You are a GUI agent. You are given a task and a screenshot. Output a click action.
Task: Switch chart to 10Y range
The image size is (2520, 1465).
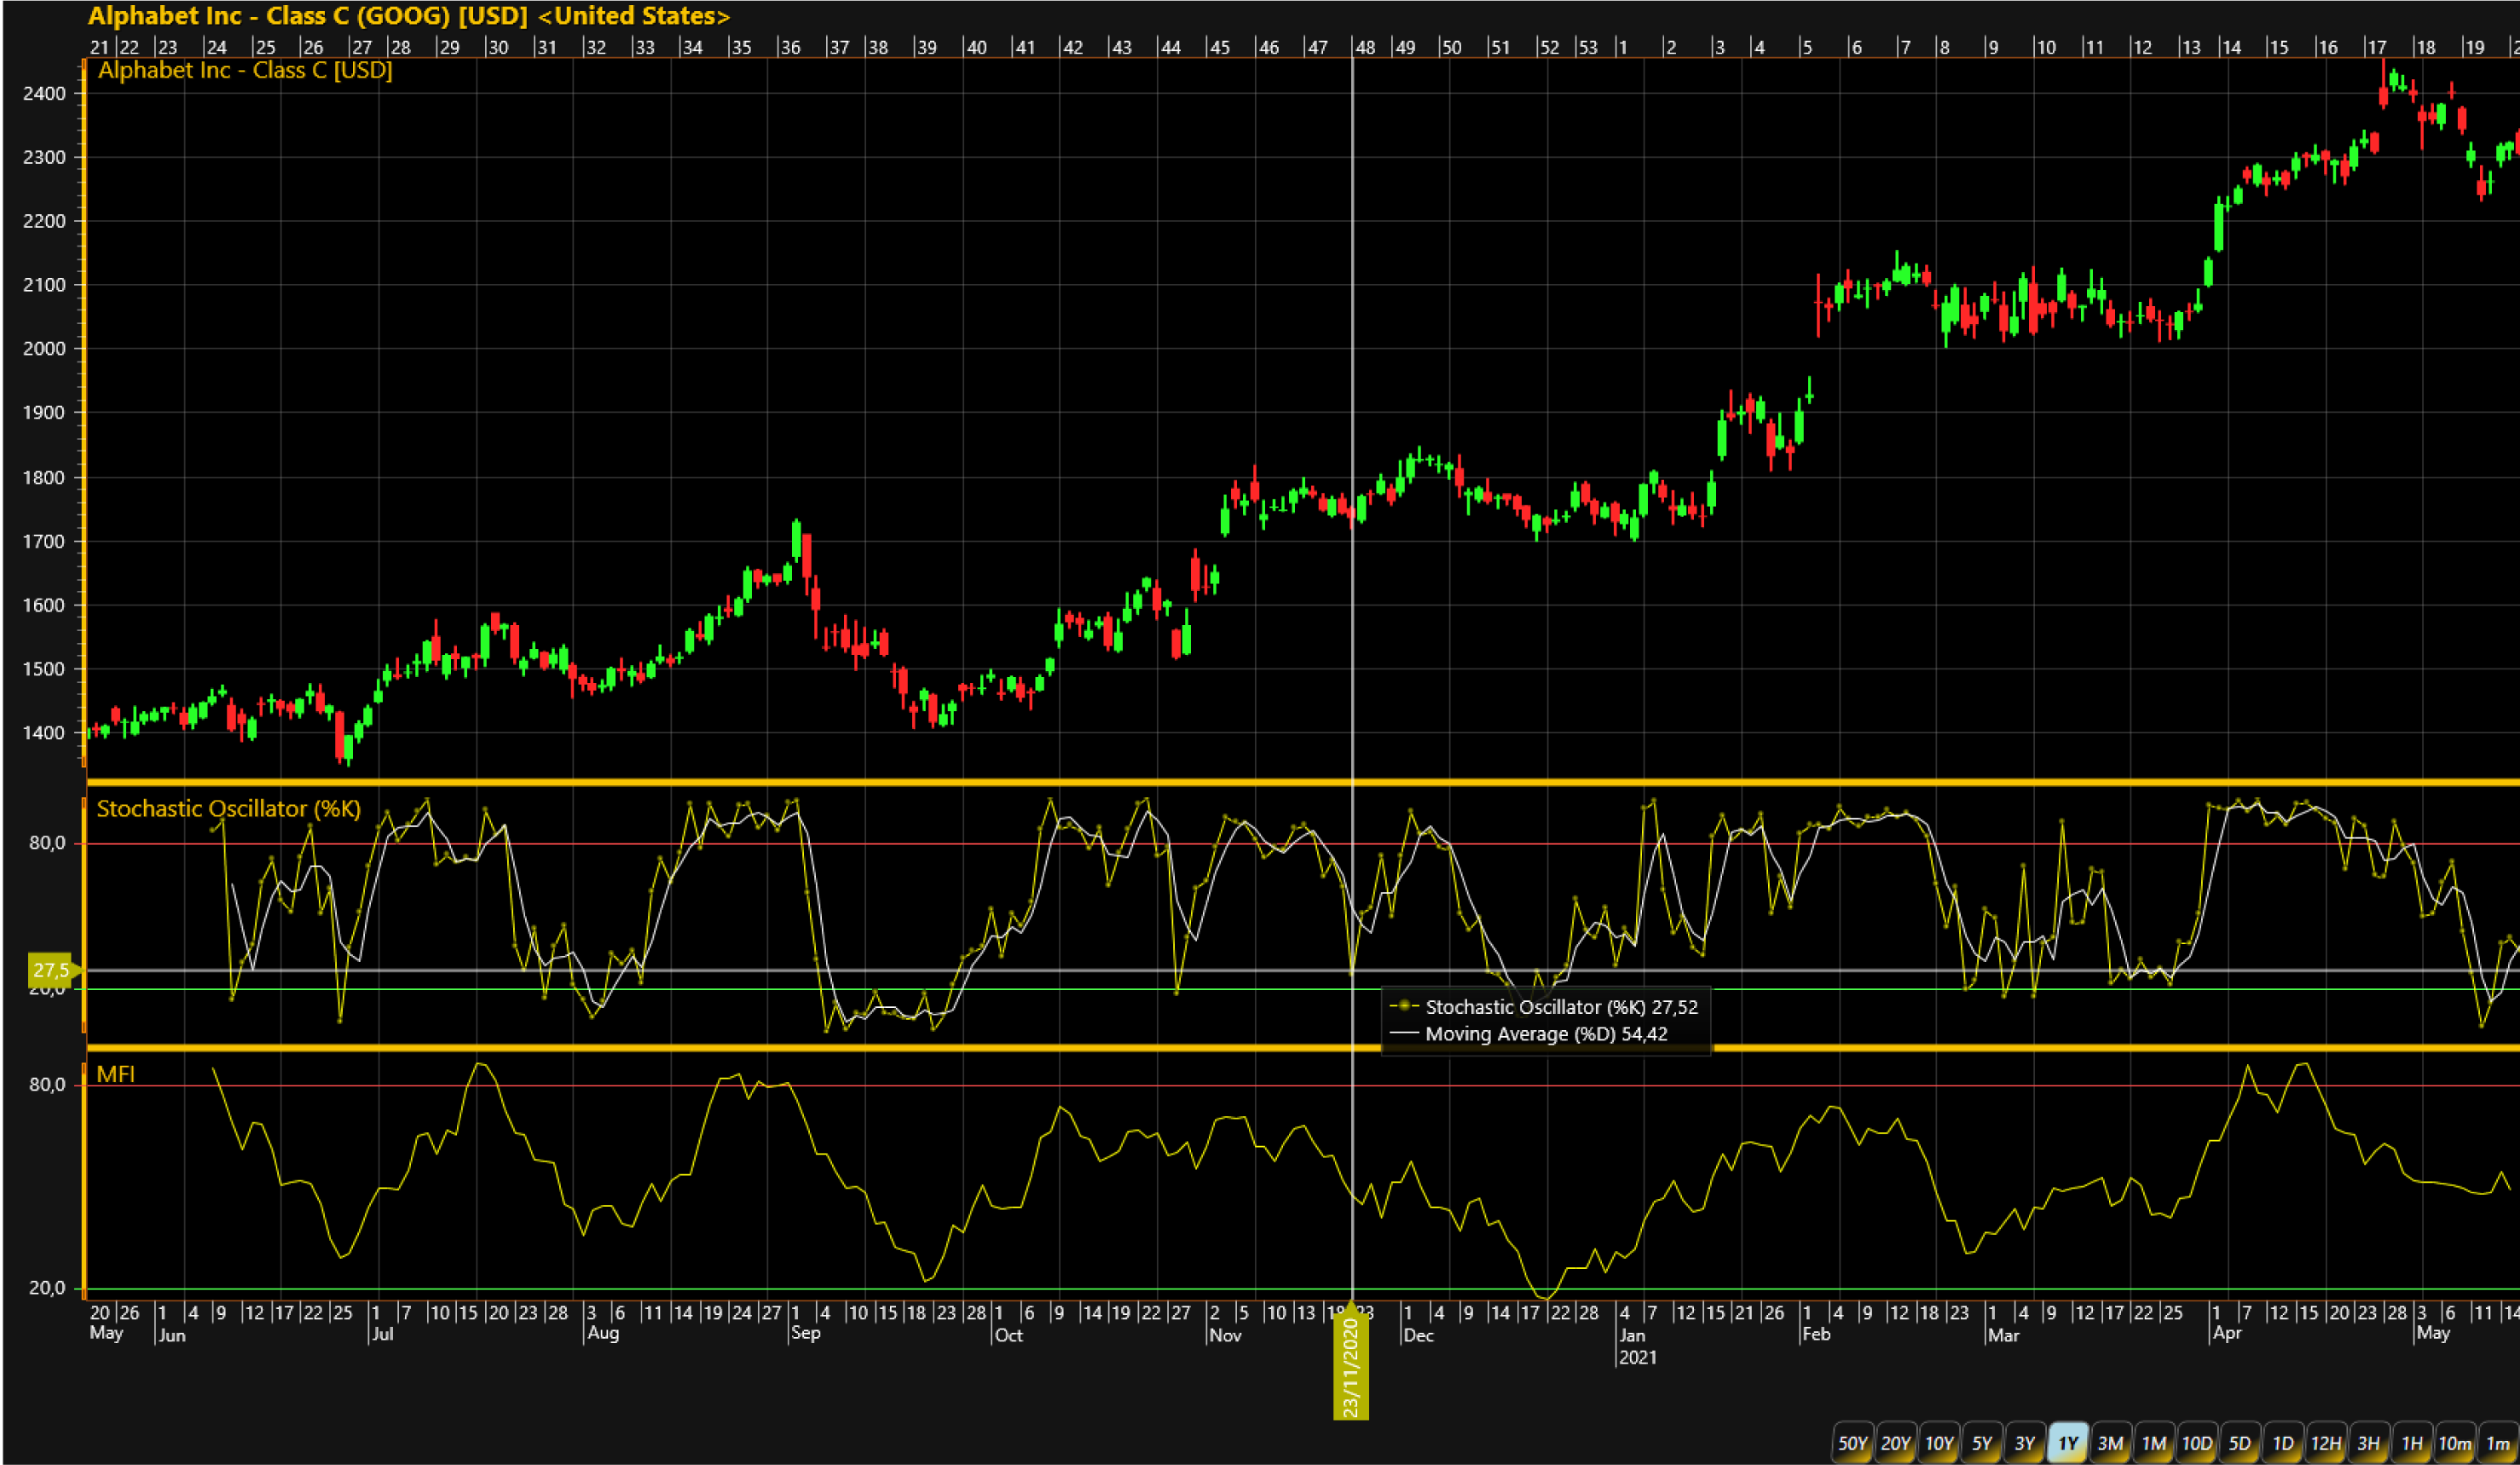[x=1939, y=1443]
